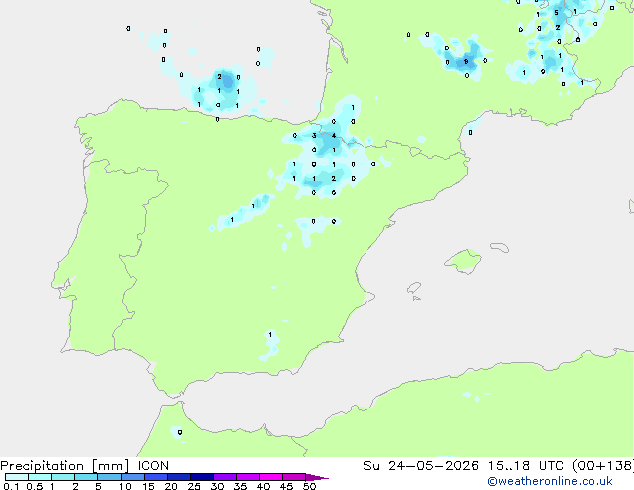Click the Precipitation [mm] ICON title
Screen dimensions: 634x490
[x=85, y=466]
